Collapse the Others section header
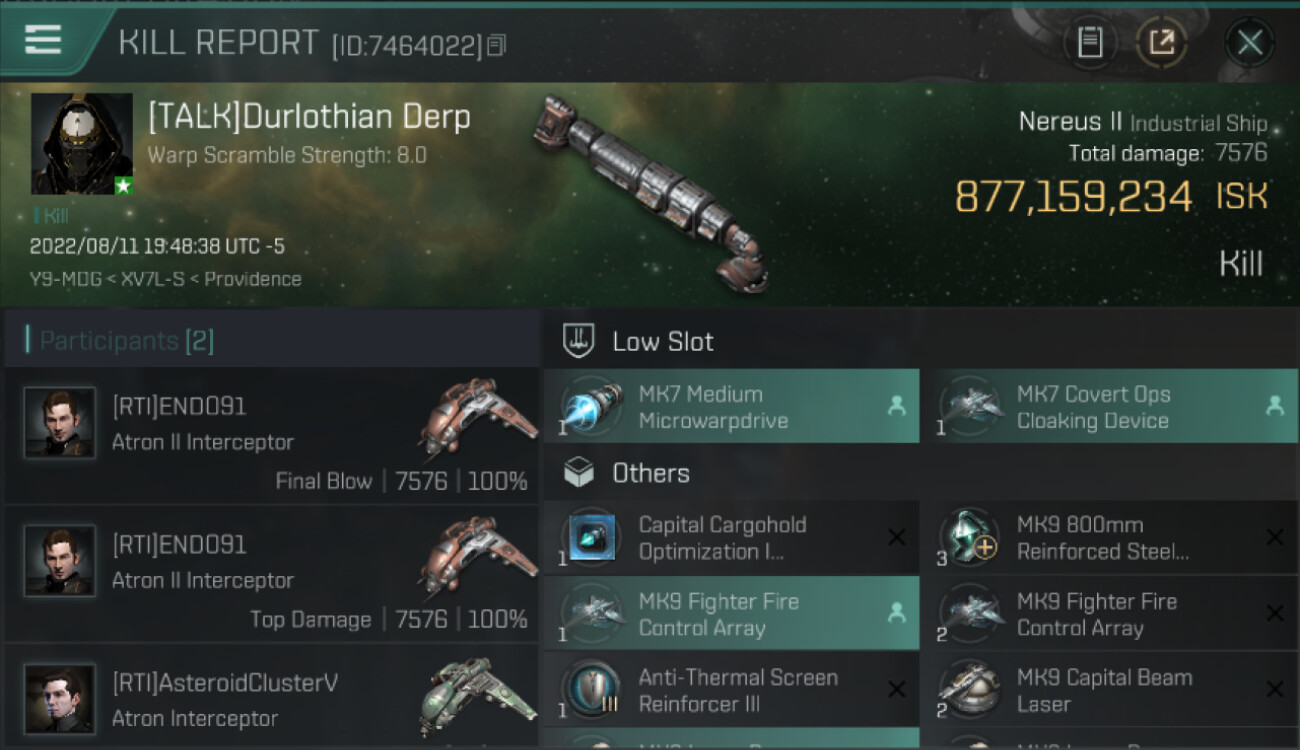This screenshot has height=750, width=1300. click(x=650, y=473)
